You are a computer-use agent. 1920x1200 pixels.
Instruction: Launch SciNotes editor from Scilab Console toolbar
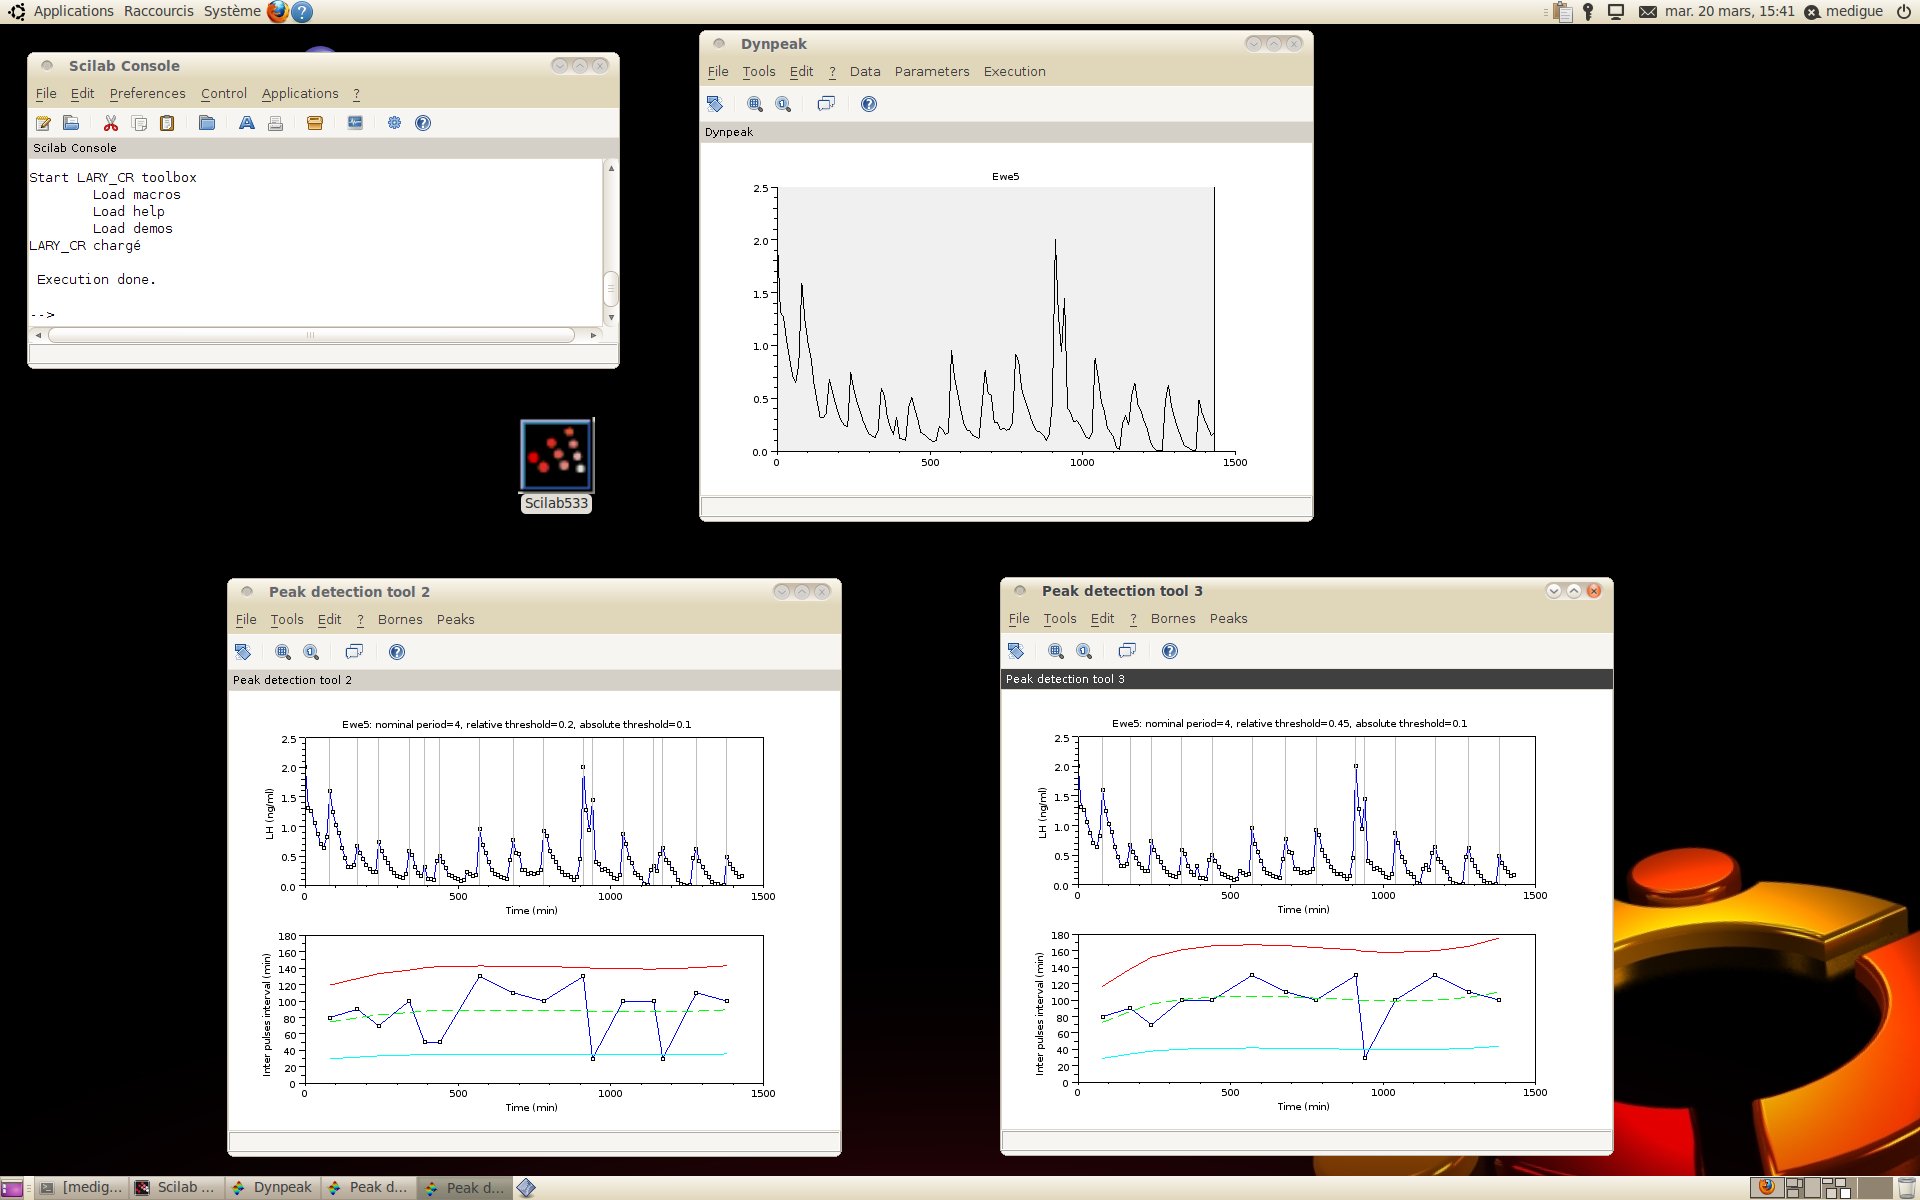pyautogui.click(x=44, y=123)
